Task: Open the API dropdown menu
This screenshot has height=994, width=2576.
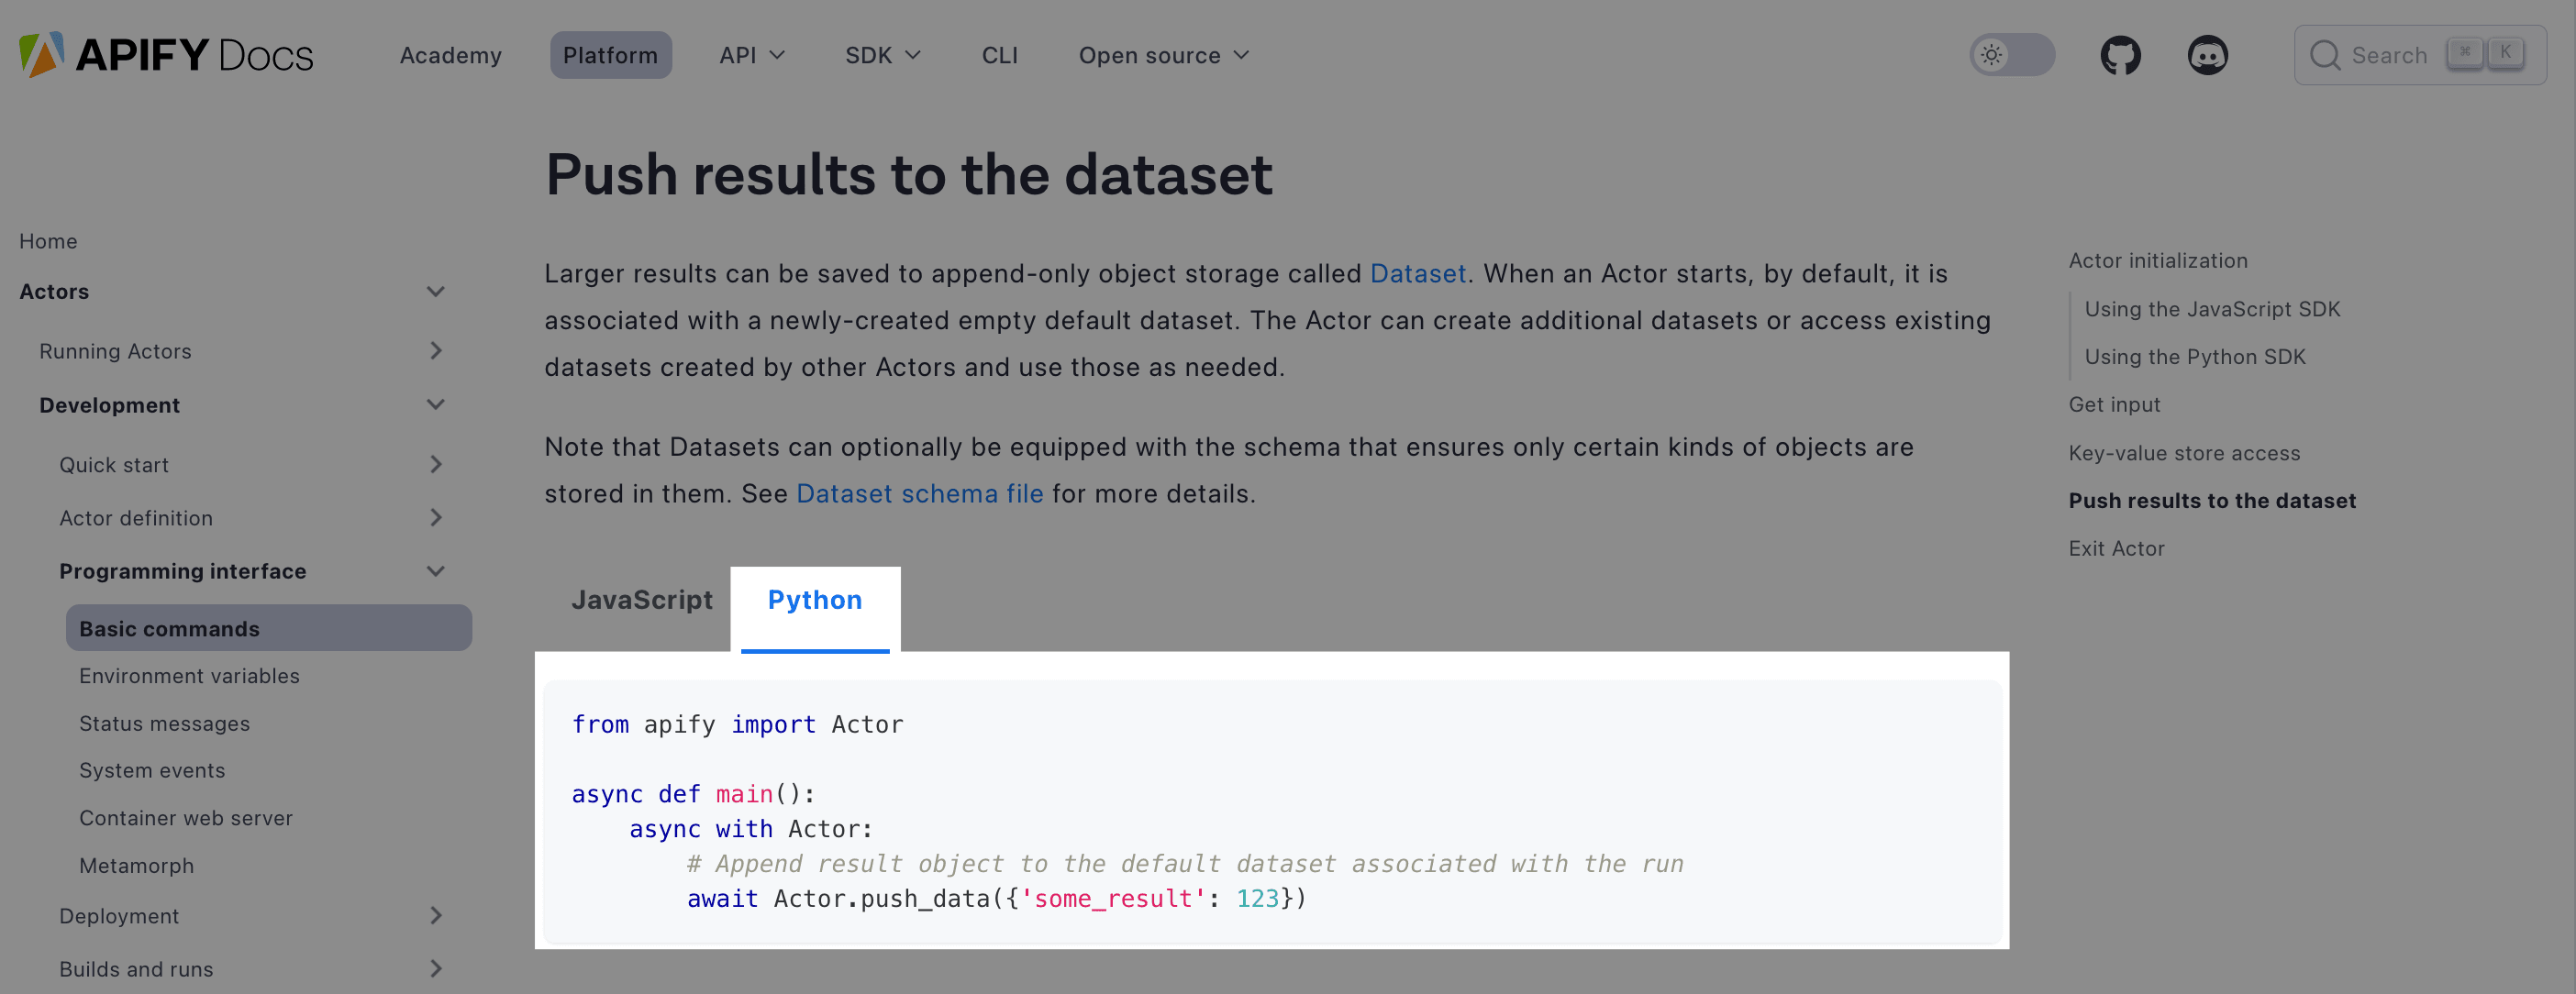Action: [x=752, y=55]
